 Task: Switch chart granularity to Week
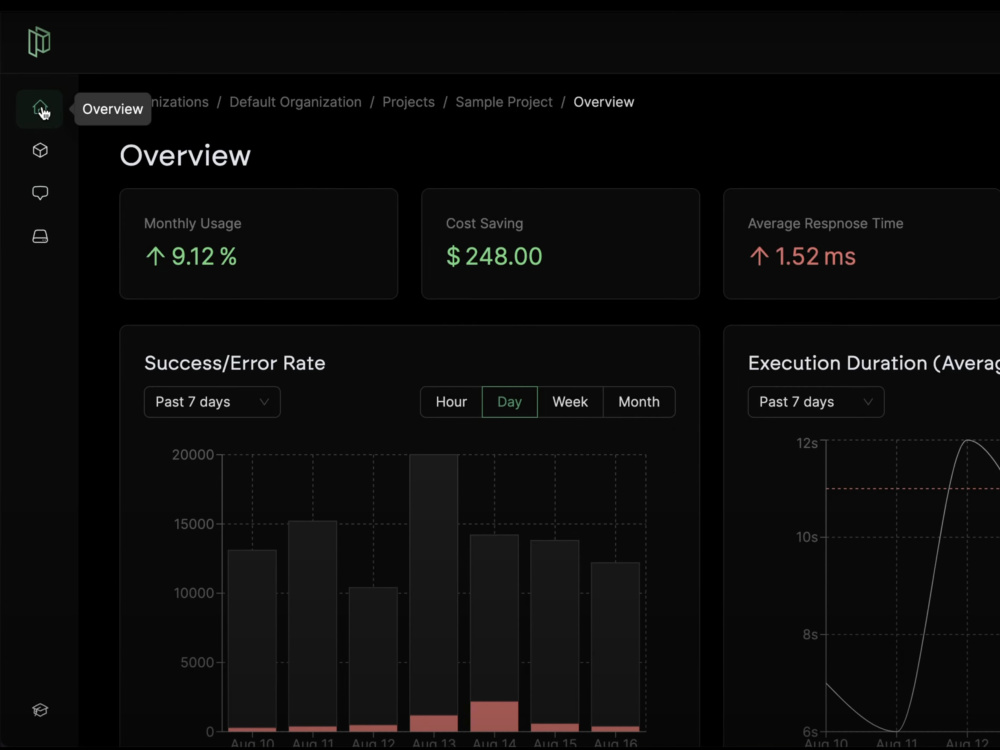point(570,402)
